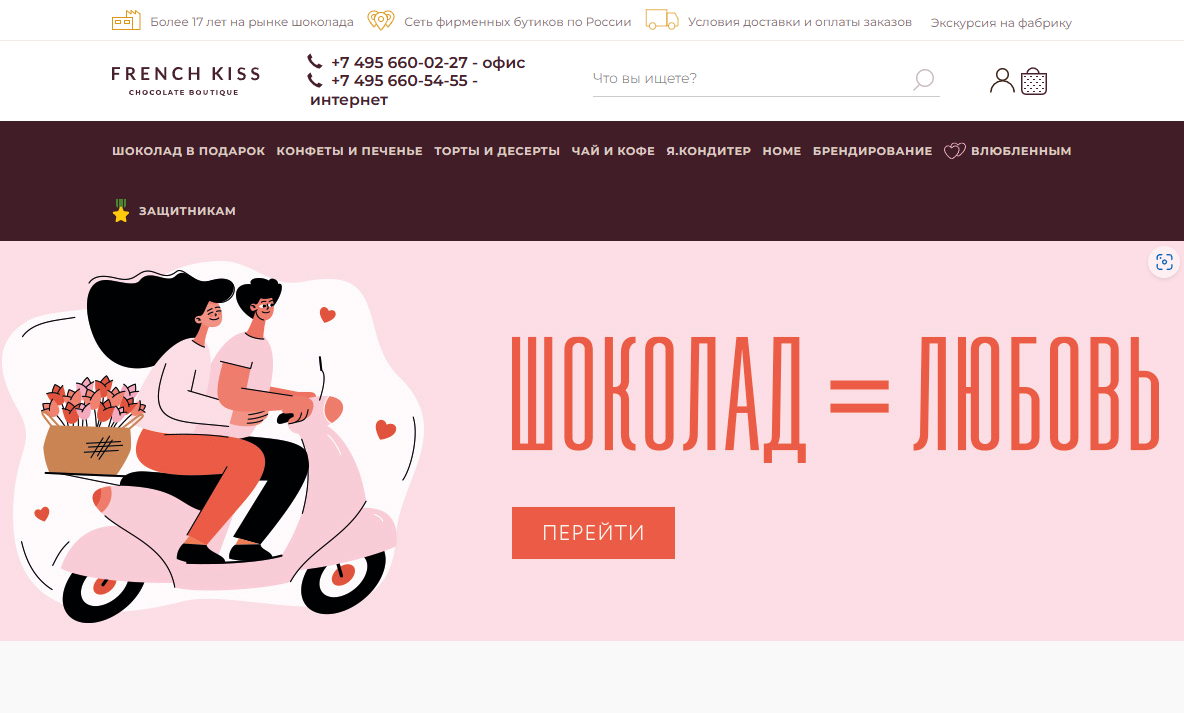Image resolution: width=1184 pixels, height=713 pixels.
Task: Click the factory icon in top bar
Action: tap(126, 20)
